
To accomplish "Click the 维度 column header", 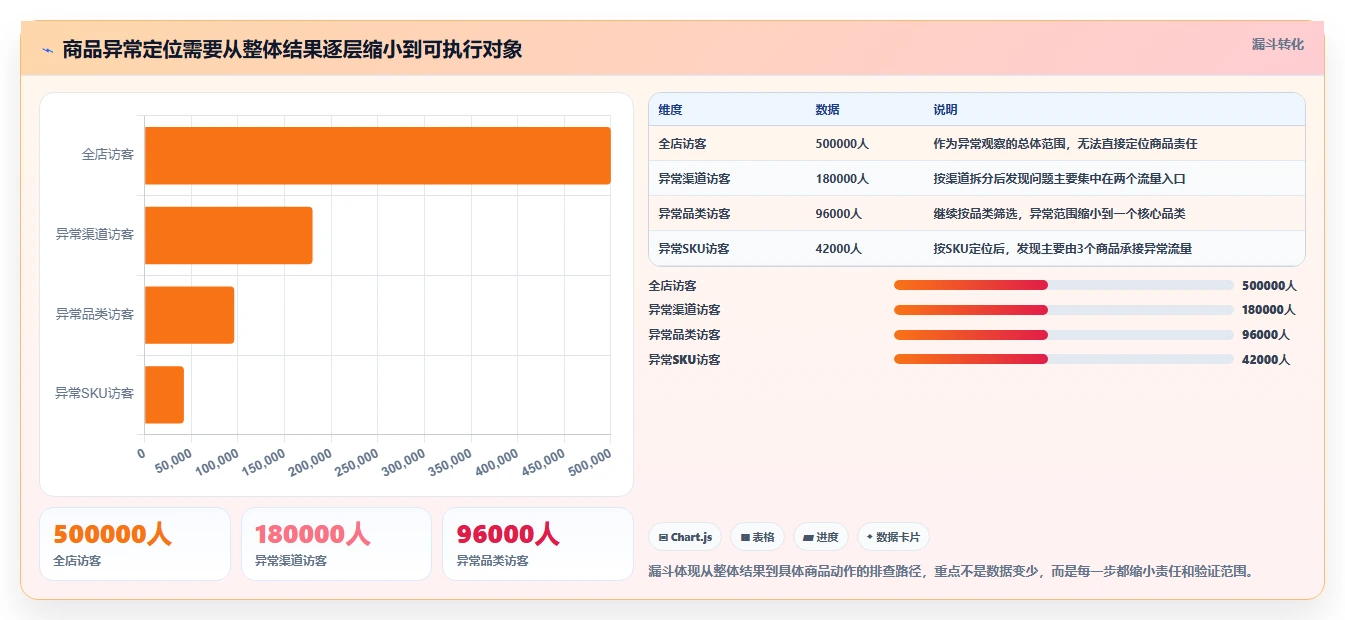I will point(670,110).
